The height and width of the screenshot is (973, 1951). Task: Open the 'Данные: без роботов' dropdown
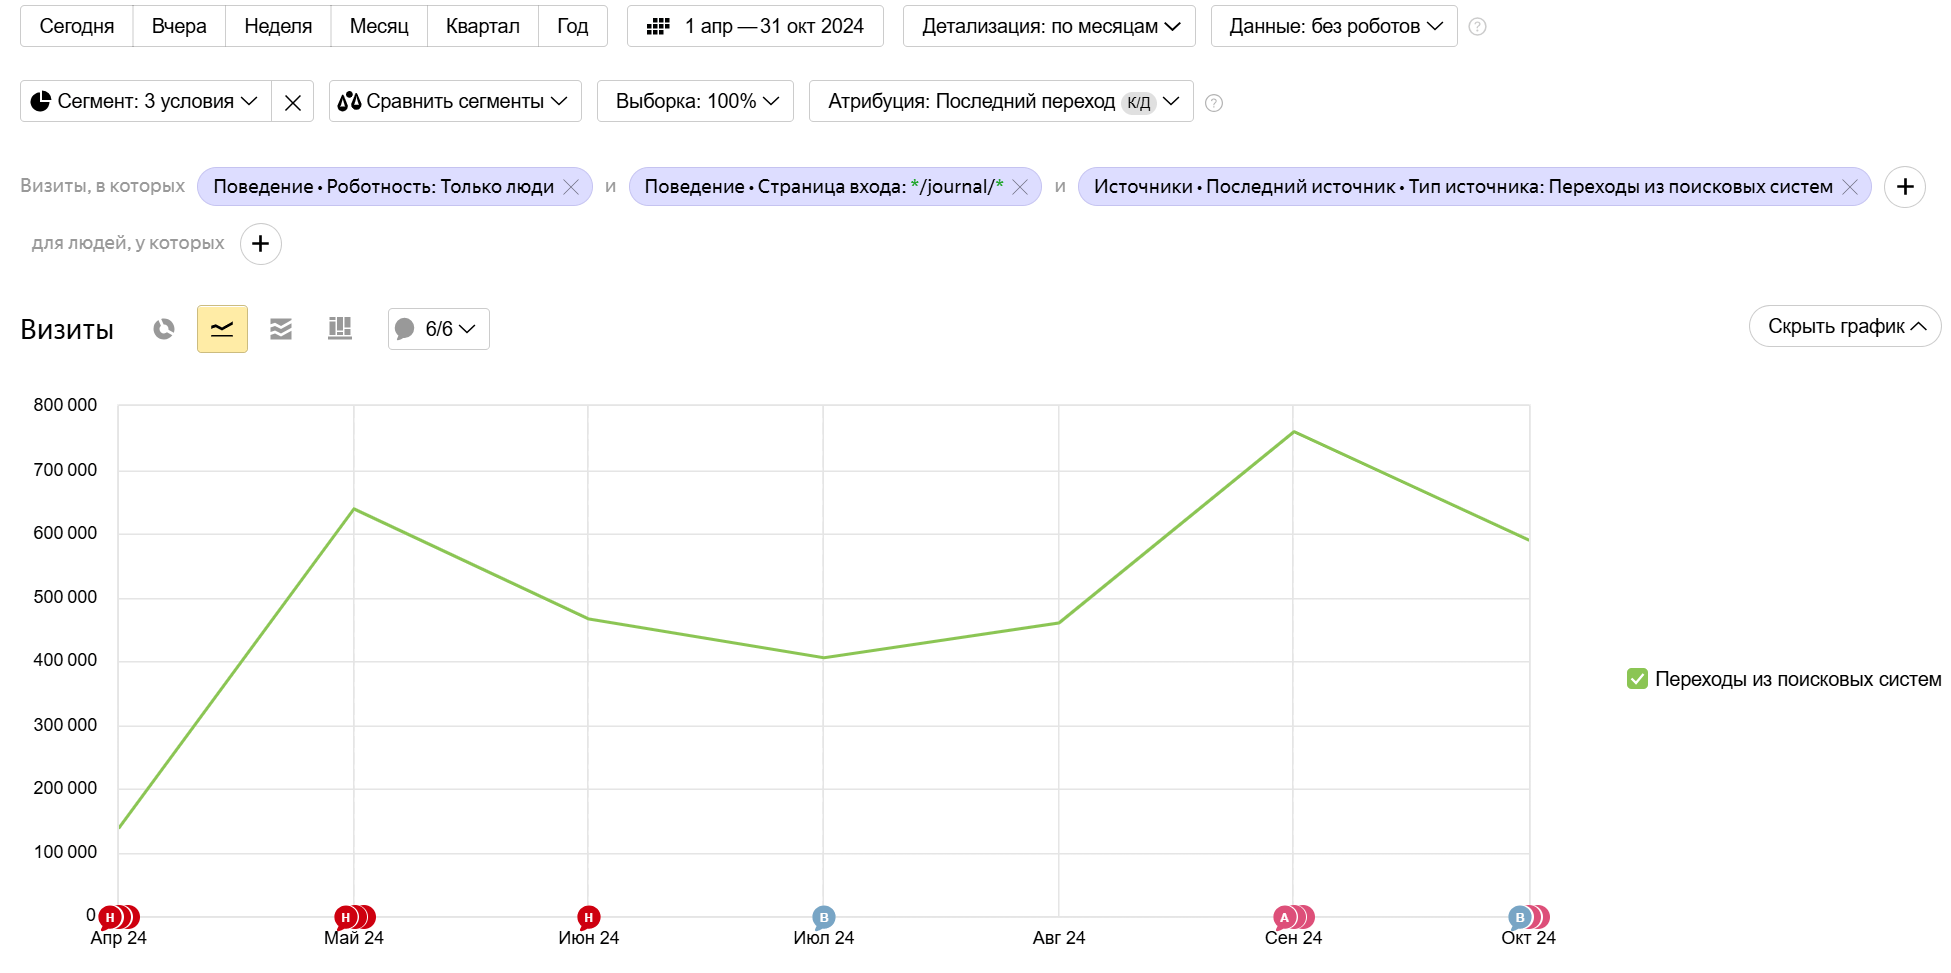click(1333, 26)
